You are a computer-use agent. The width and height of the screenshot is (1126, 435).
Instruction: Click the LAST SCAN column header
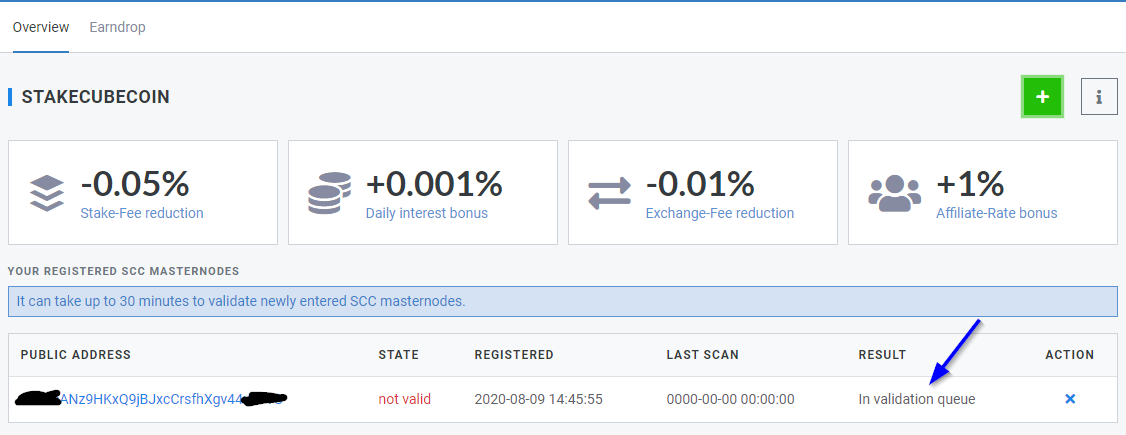pyautogui.click(x=702, y=355)
